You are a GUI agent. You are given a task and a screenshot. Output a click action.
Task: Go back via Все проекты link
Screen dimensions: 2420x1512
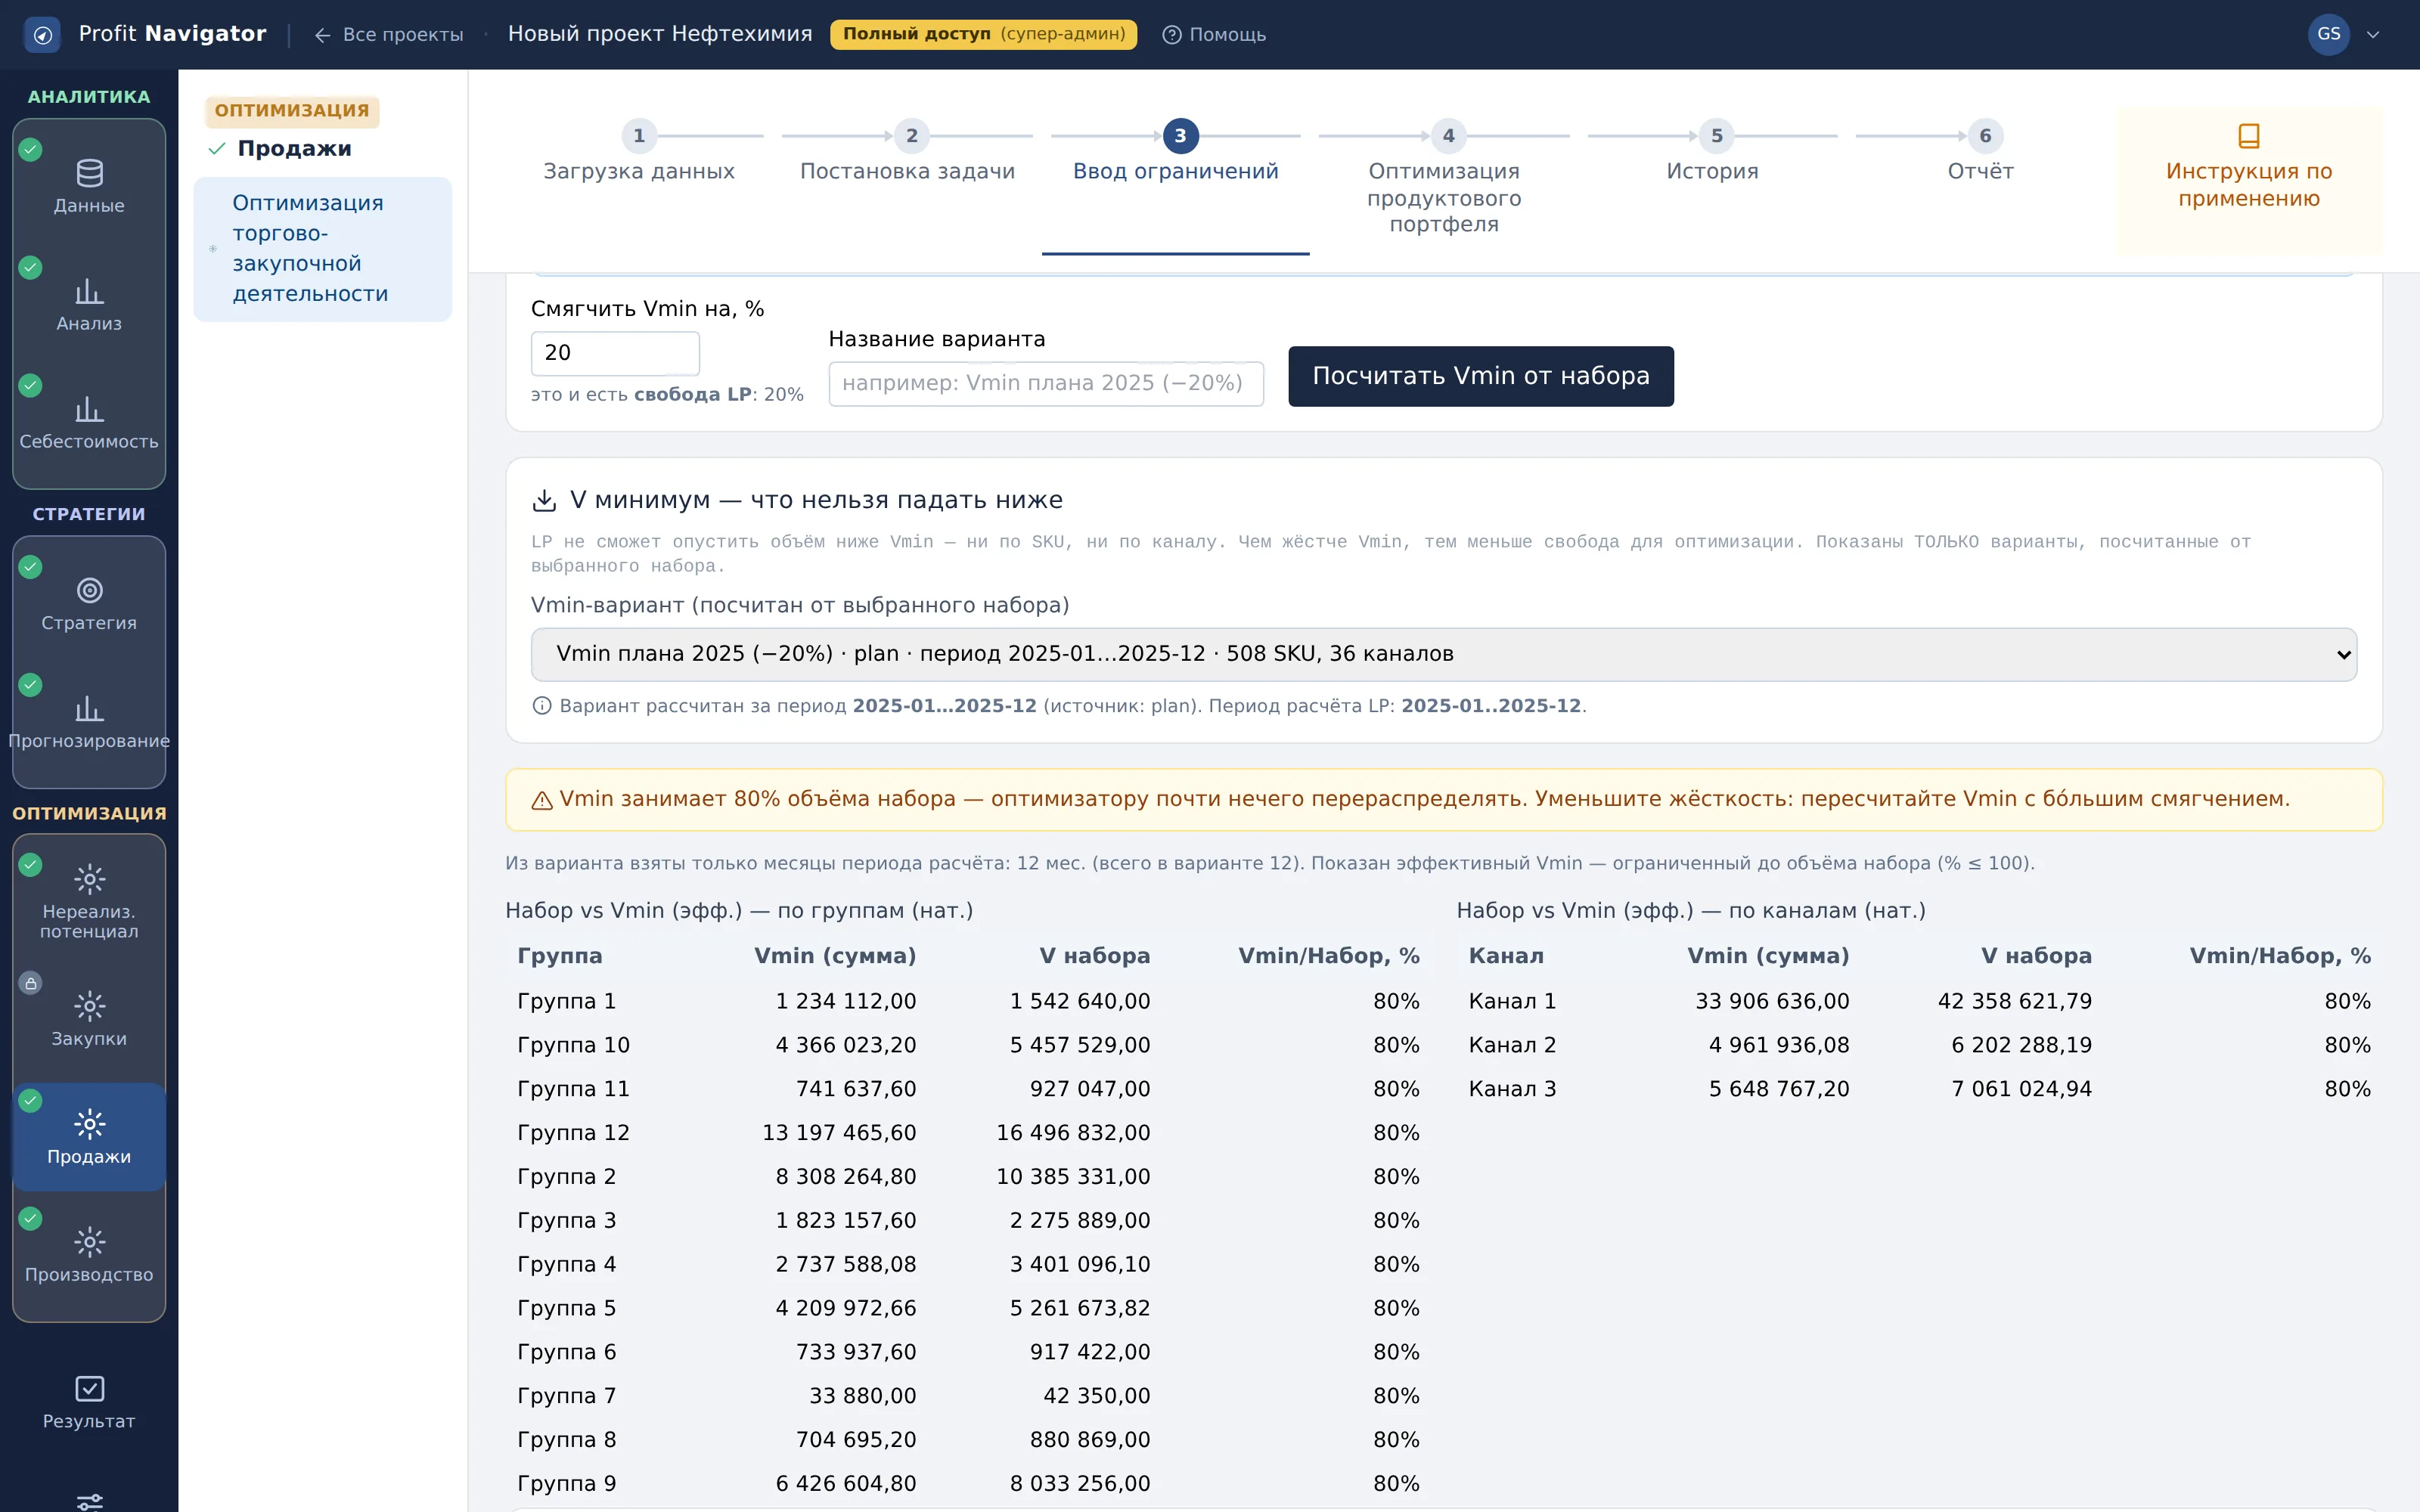pos(388,35)
